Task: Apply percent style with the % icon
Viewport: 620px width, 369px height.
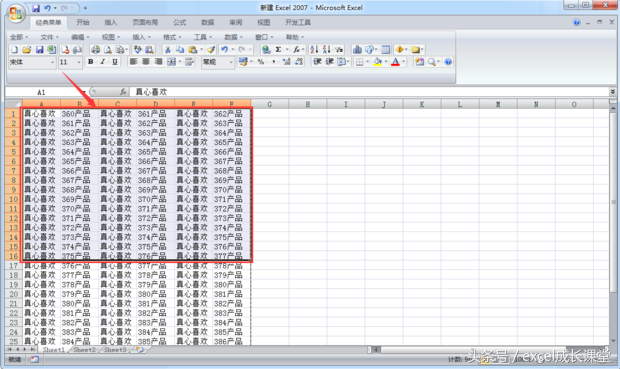Action: coord(261,62)
